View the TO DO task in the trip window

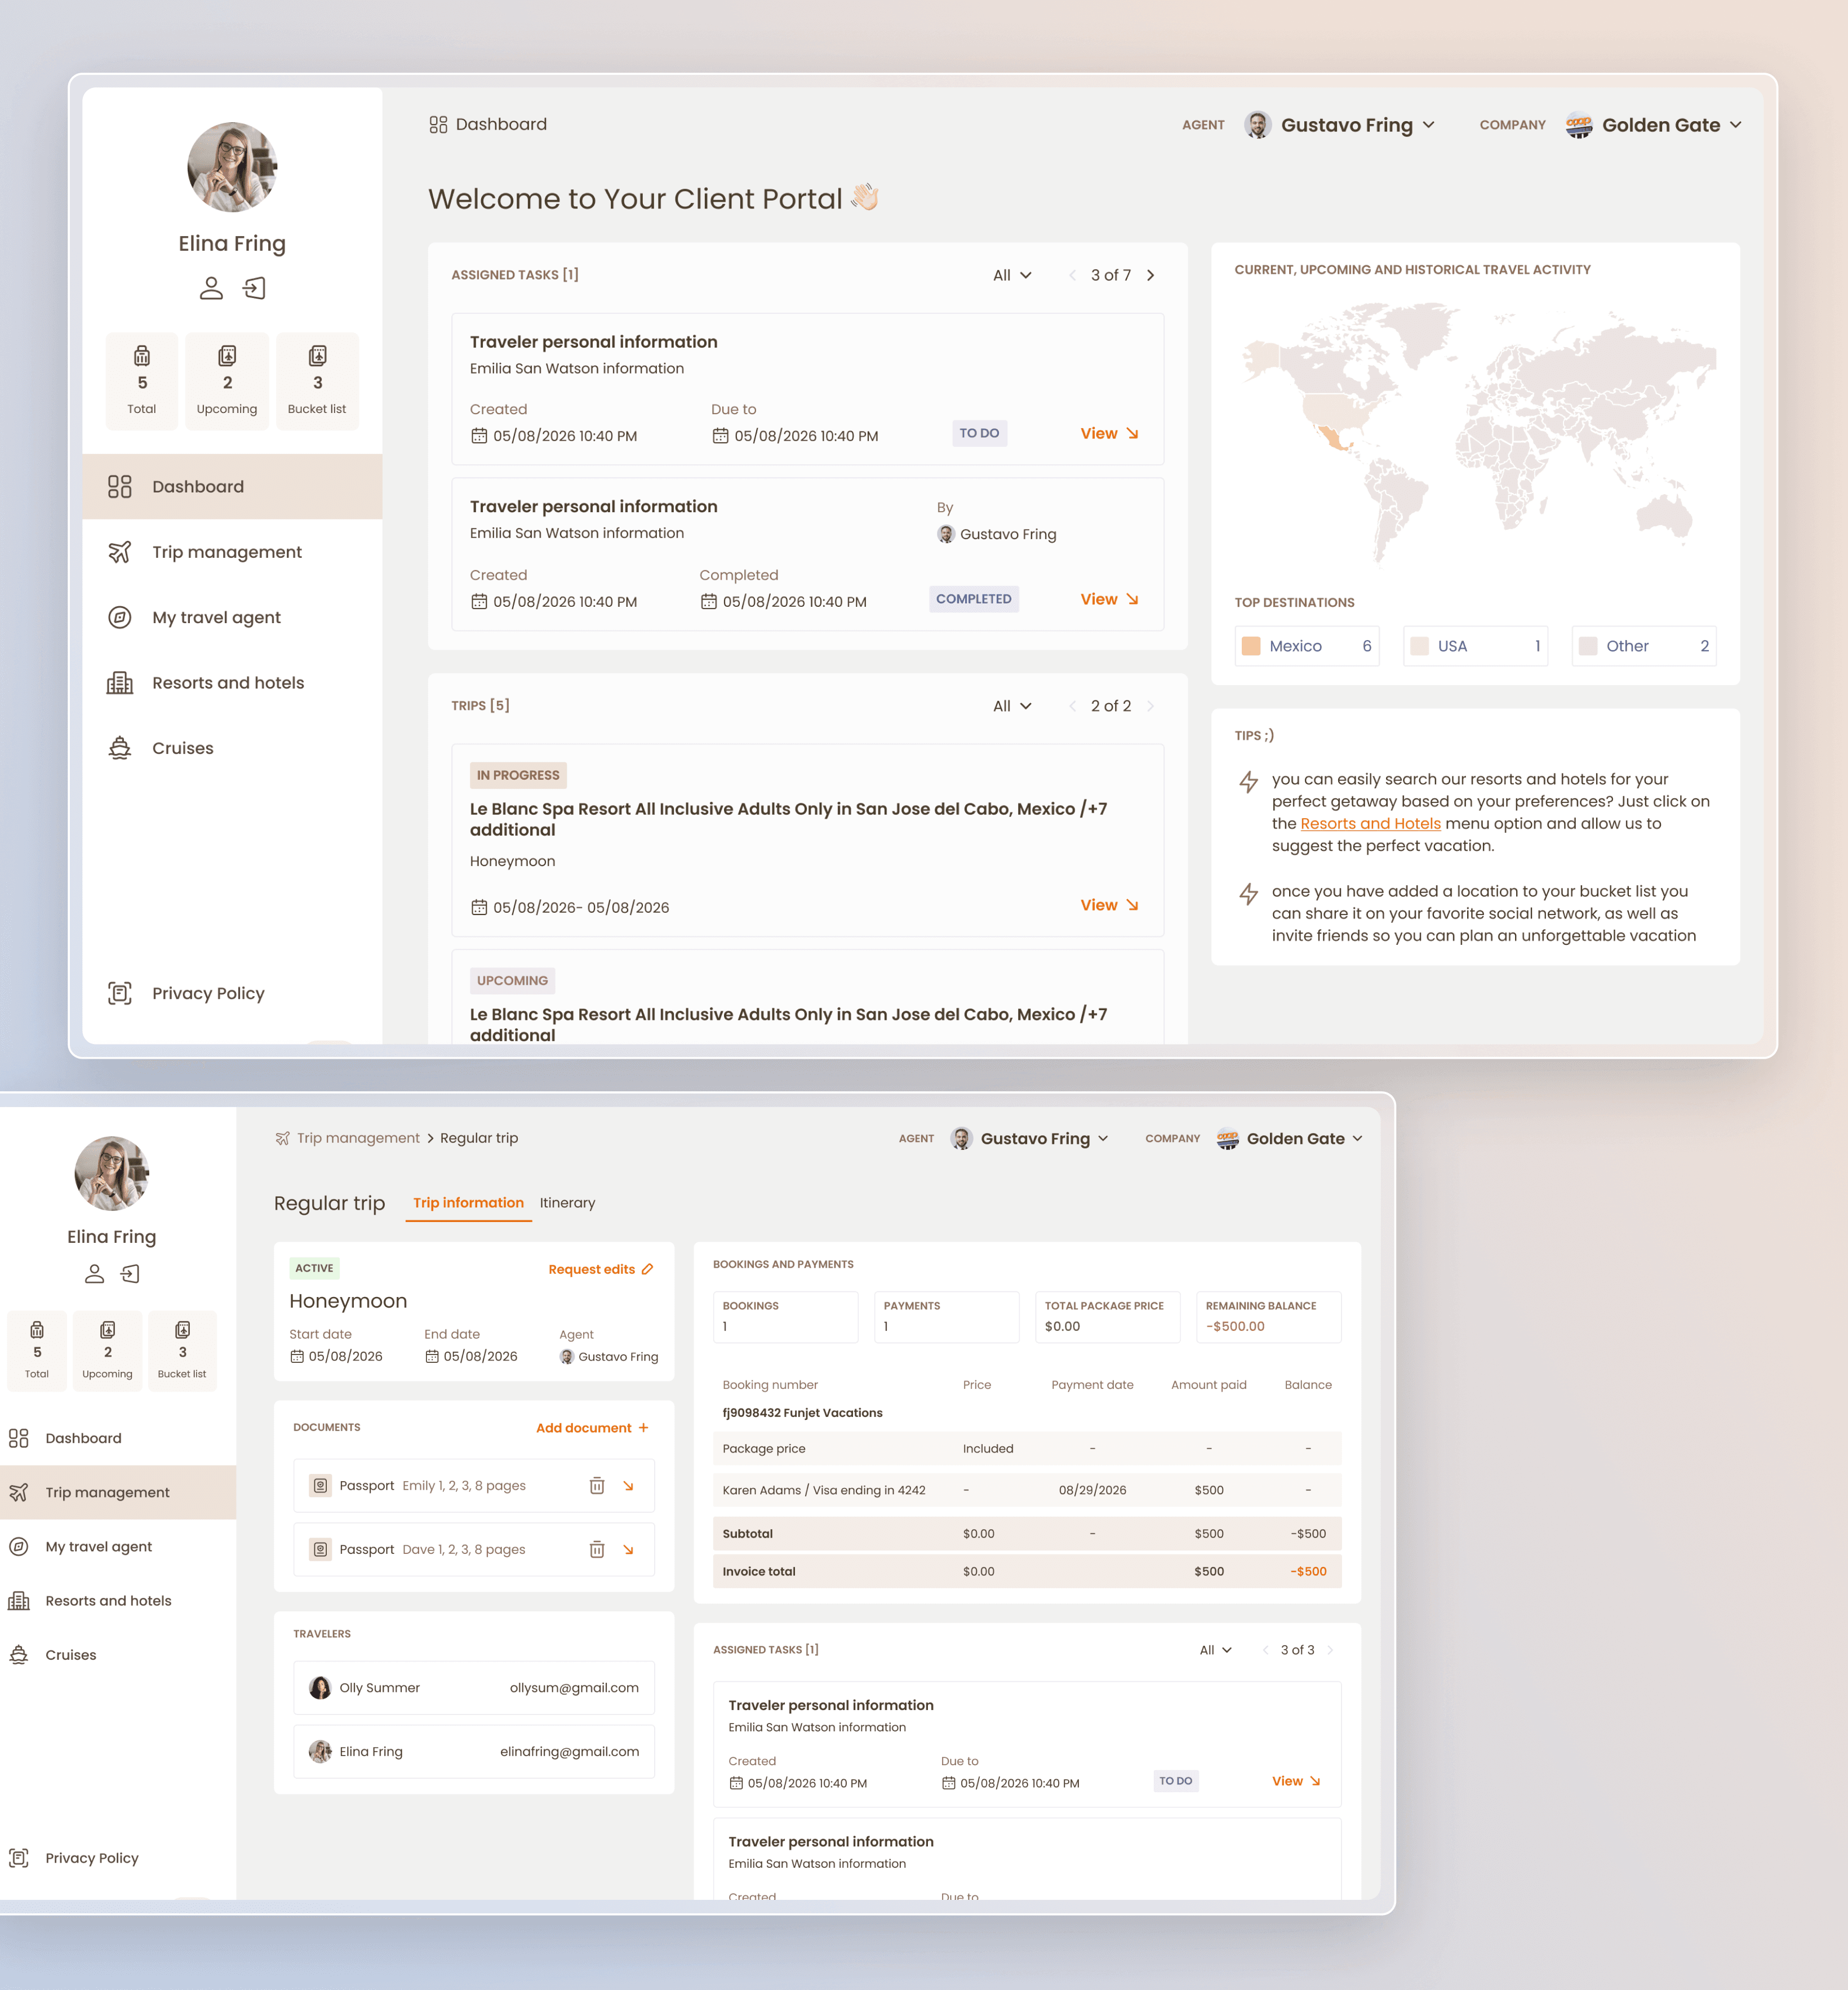pyautogui.click(x=1297, y=1781)
